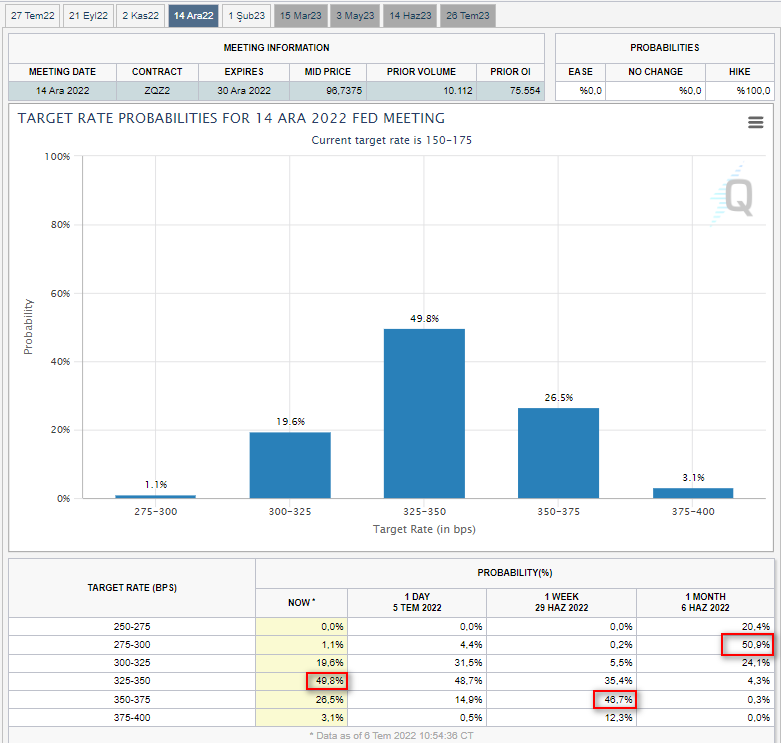Click the 350-375 row label in table

pyautogui.click(x=132, y=700)
